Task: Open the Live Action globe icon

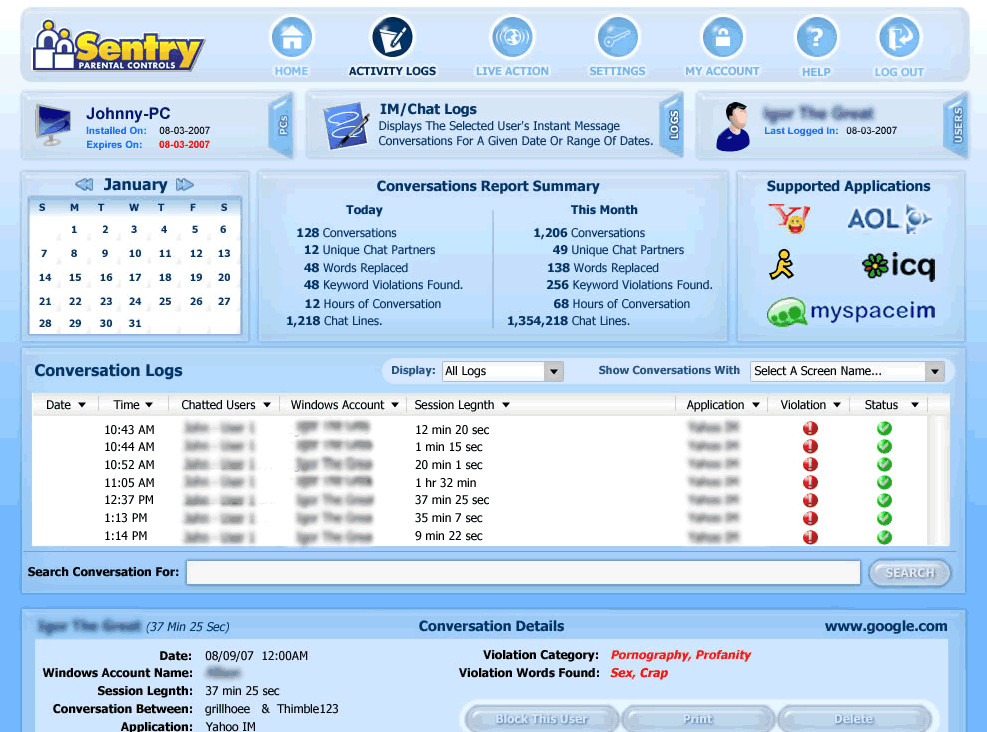Action: tap(512, 37)
